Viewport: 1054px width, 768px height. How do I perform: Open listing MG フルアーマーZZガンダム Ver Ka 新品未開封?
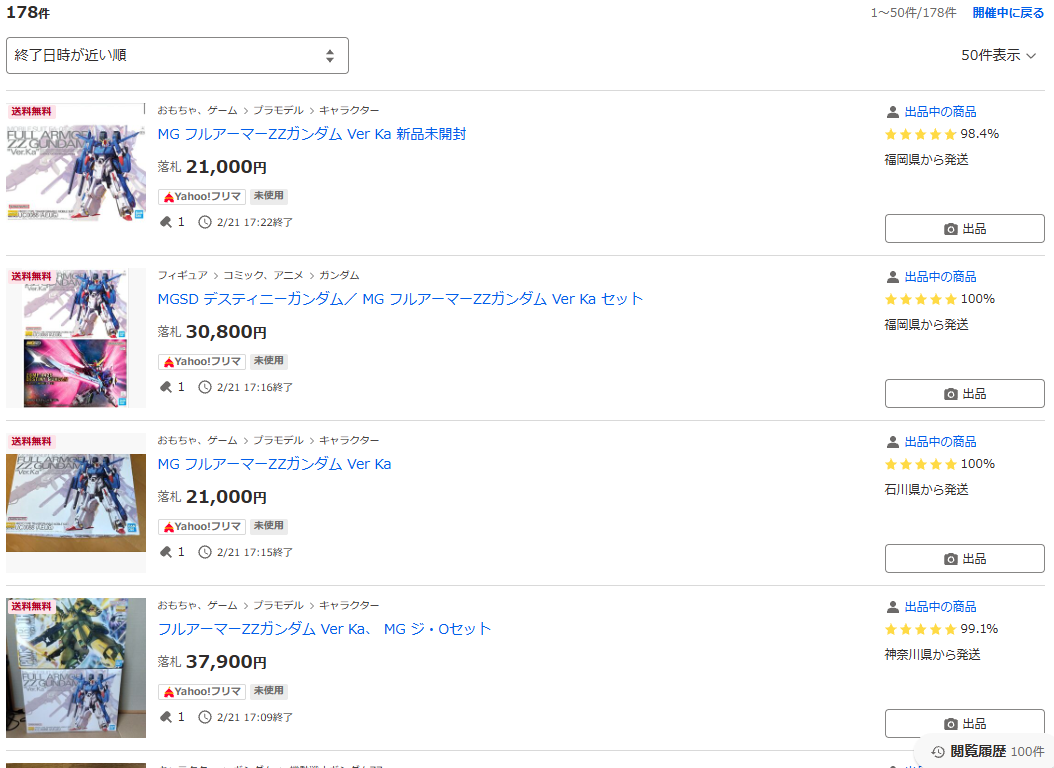(312, 134)
